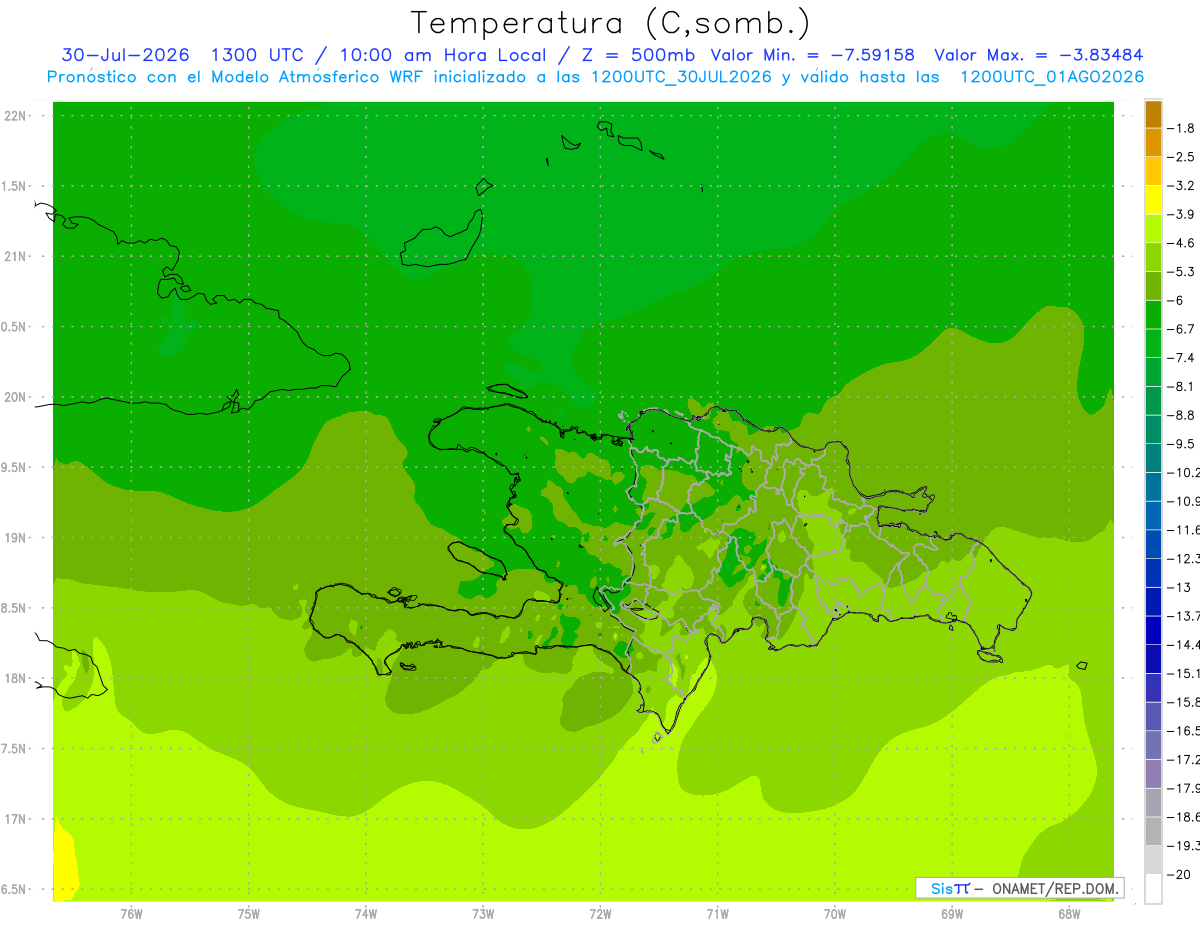Click the '-8.1' legend value
This screenshot has width=1200, height=927.
1181,387
